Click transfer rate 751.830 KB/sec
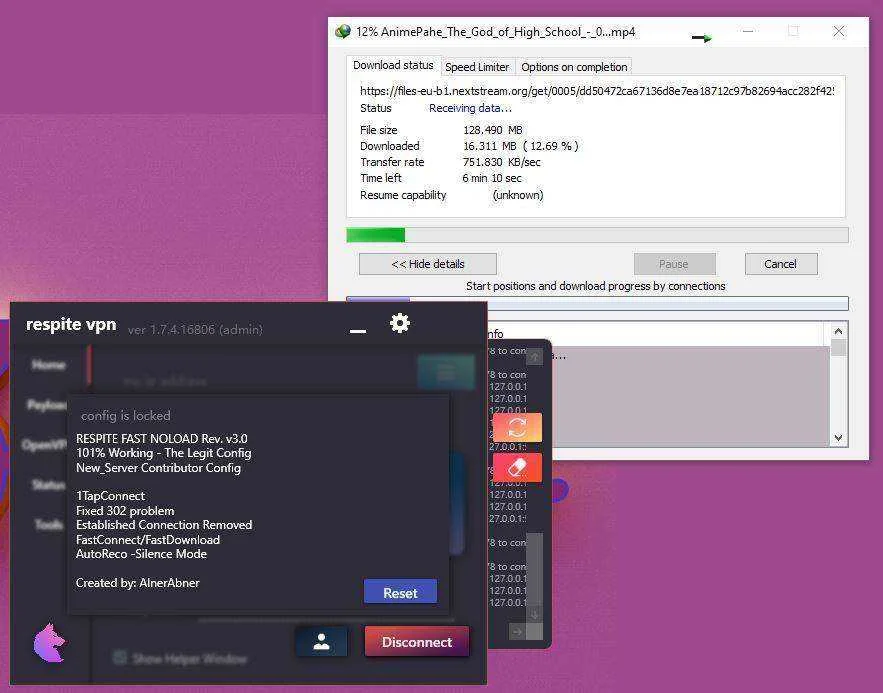Screen dimensions: 883x693 coord(501,162)
